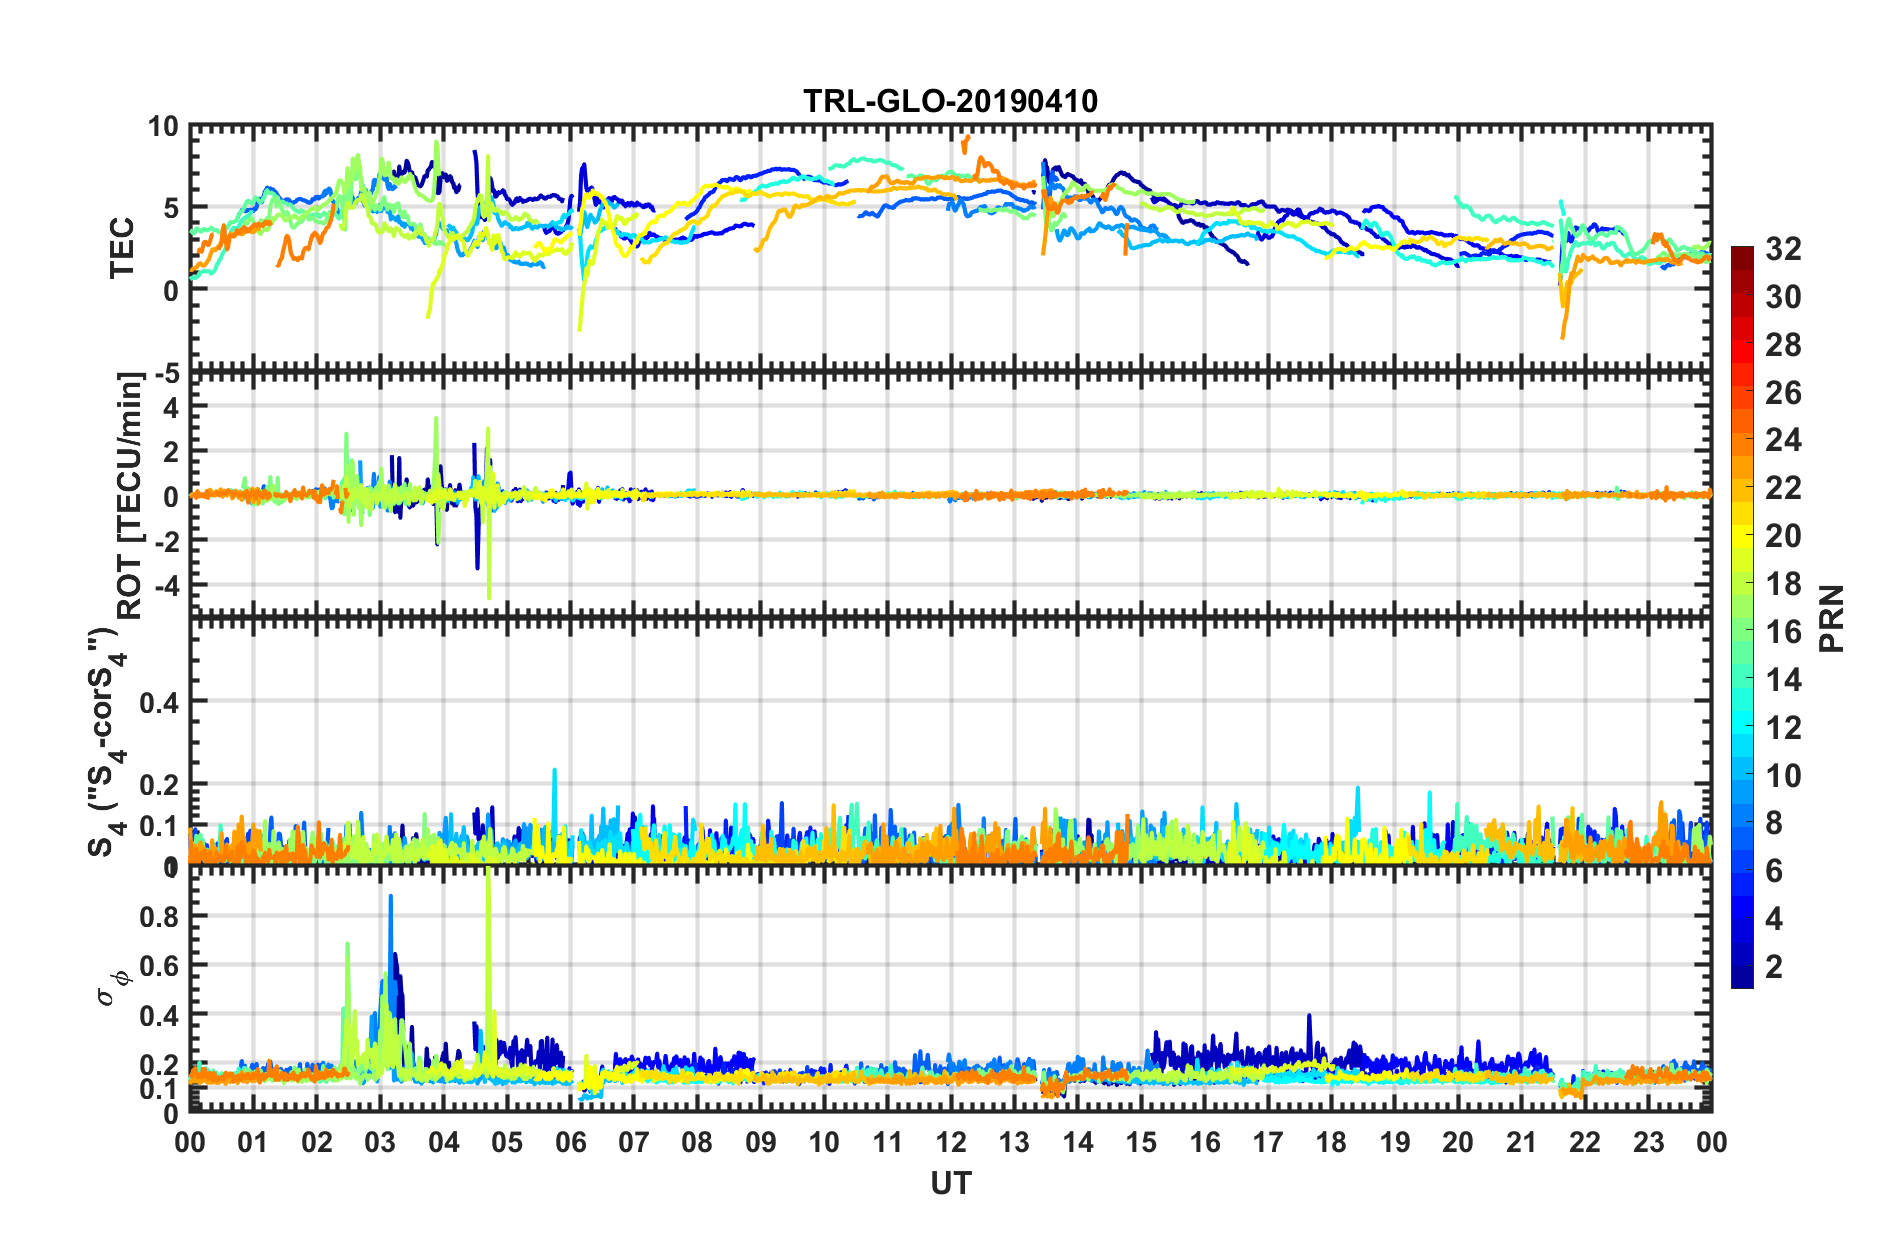Select TEC panel y-tick value 5
The height and width of the screenshot is (1236, 1902).
pyautogui.click(x=171, y=209)
